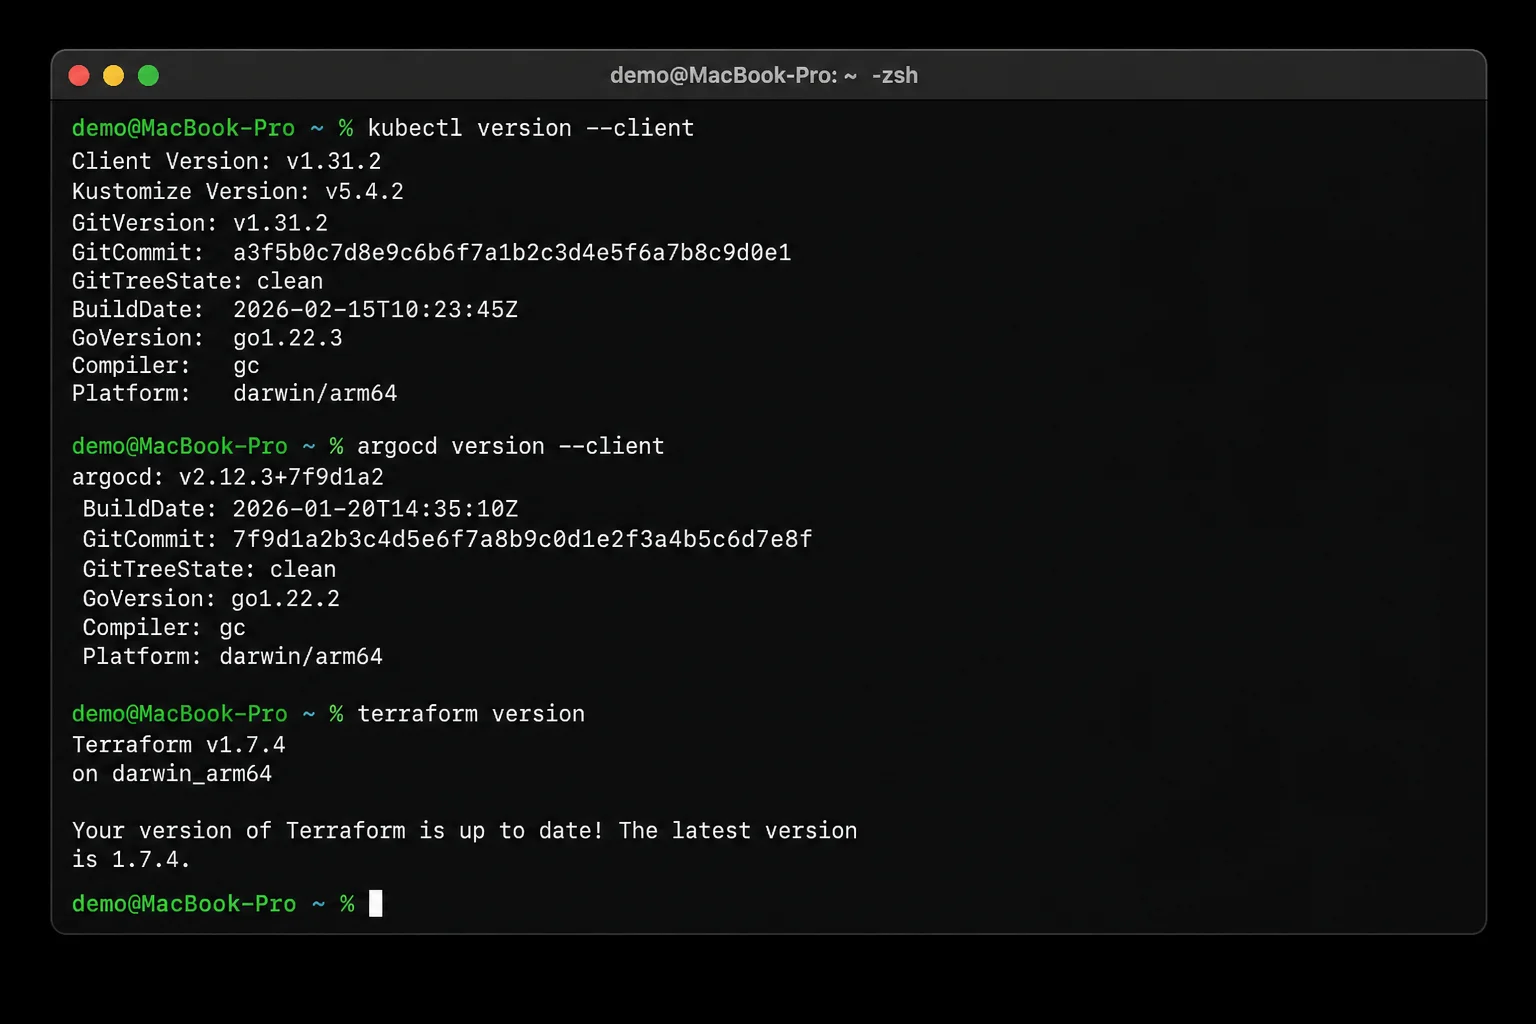Click the 'GitVersion: v1.31.2' line
Viewport: 1536px width, 1024px height.
[200, 222]
